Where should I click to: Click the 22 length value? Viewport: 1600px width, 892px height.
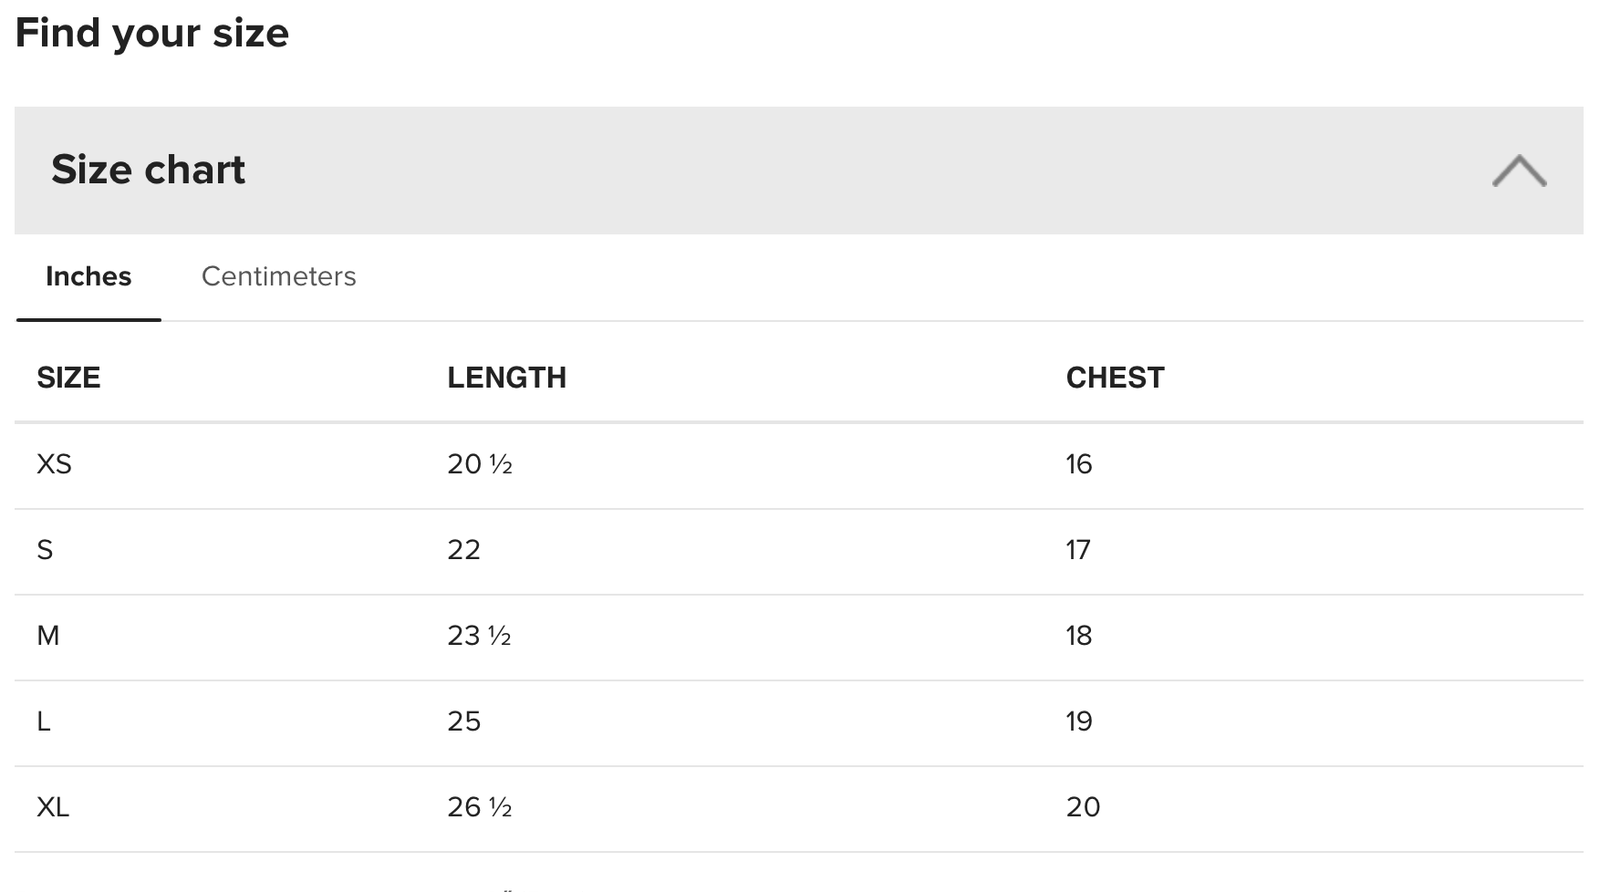click(x=464, y=550)
